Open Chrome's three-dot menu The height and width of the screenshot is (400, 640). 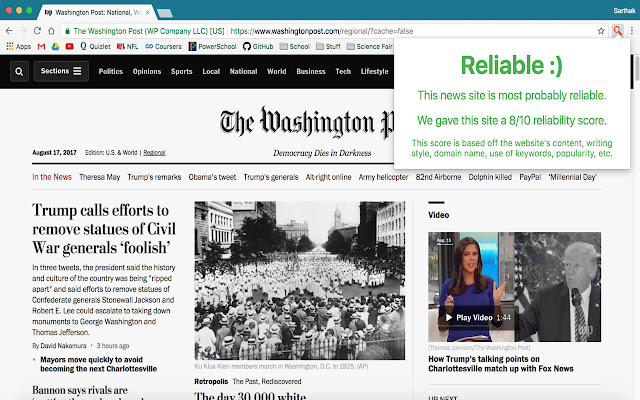point(632,31)
